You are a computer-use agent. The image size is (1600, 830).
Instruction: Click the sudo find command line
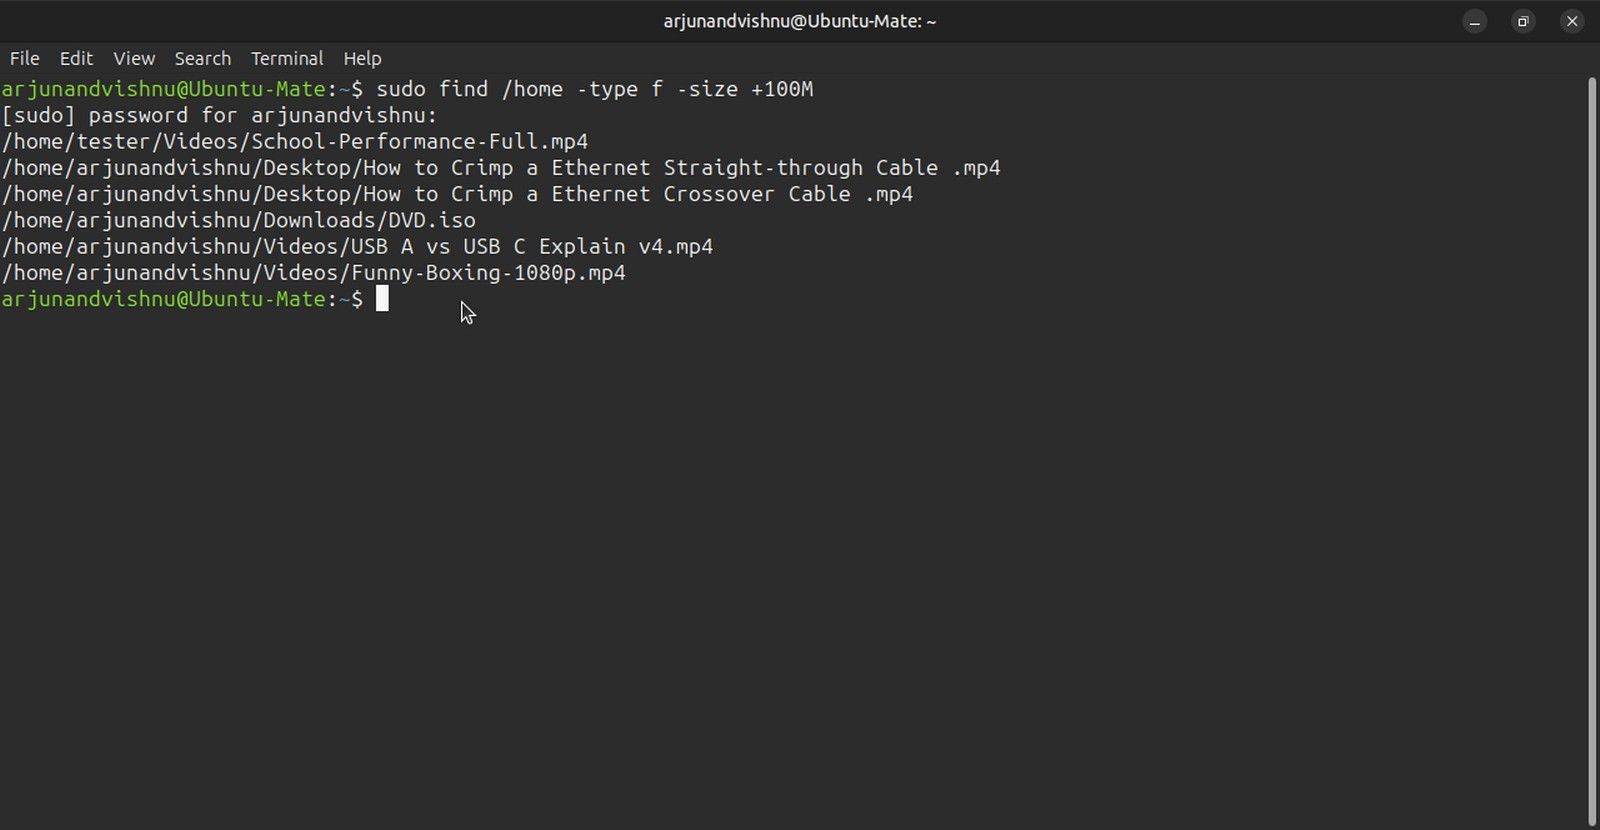[594, 89]
